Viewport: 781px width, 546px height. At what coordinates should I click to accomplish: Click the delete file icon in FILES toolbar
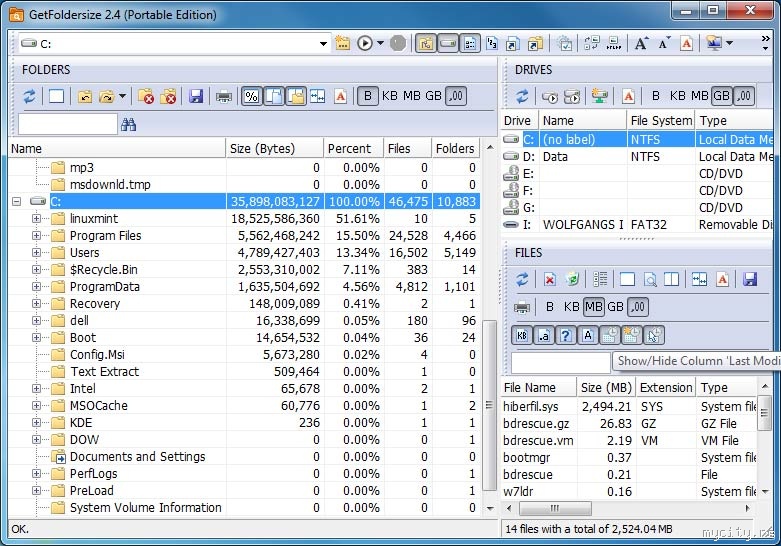click(550, 279)
